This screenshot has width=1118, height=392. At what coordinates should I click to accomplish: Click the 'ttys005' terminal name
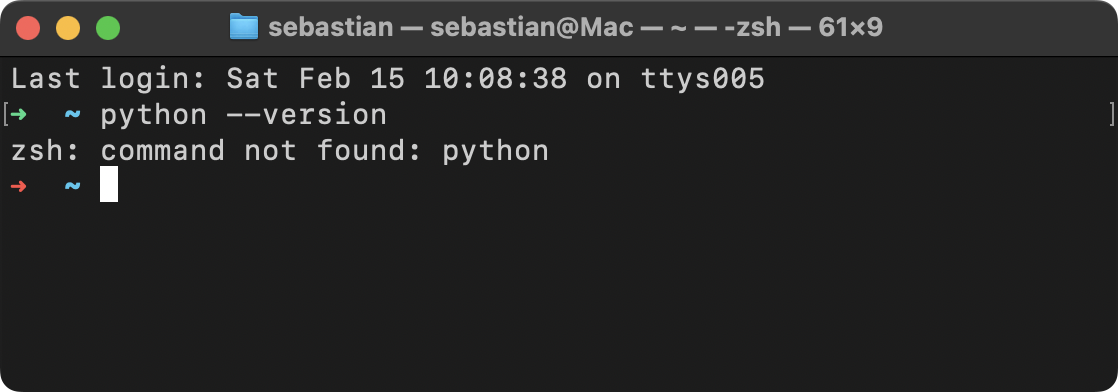pos(703,79)
